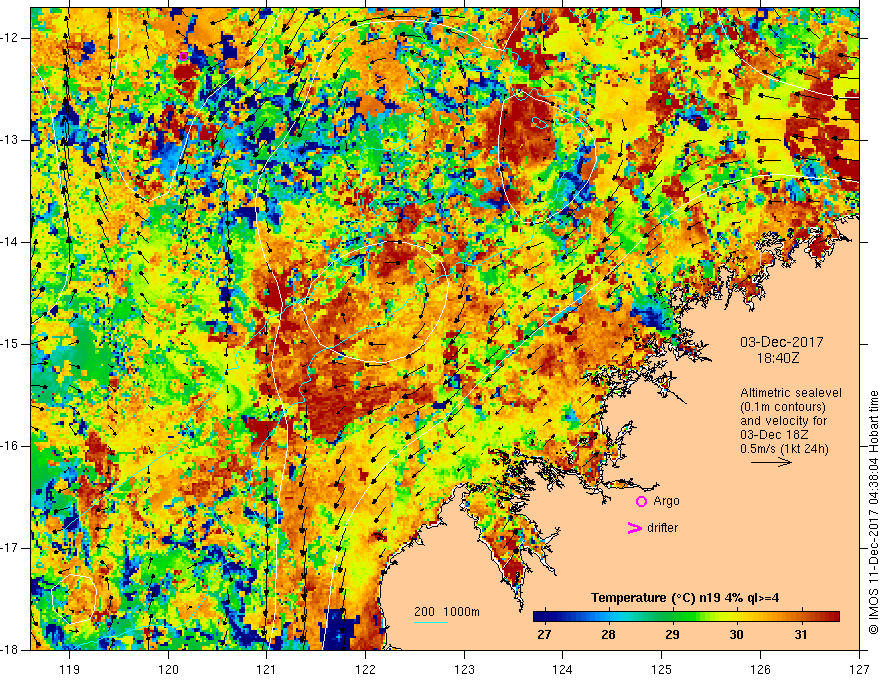Screen dimensions: 880x680
Task: Click the '(0.1m contours)' text
Action: 783,407
